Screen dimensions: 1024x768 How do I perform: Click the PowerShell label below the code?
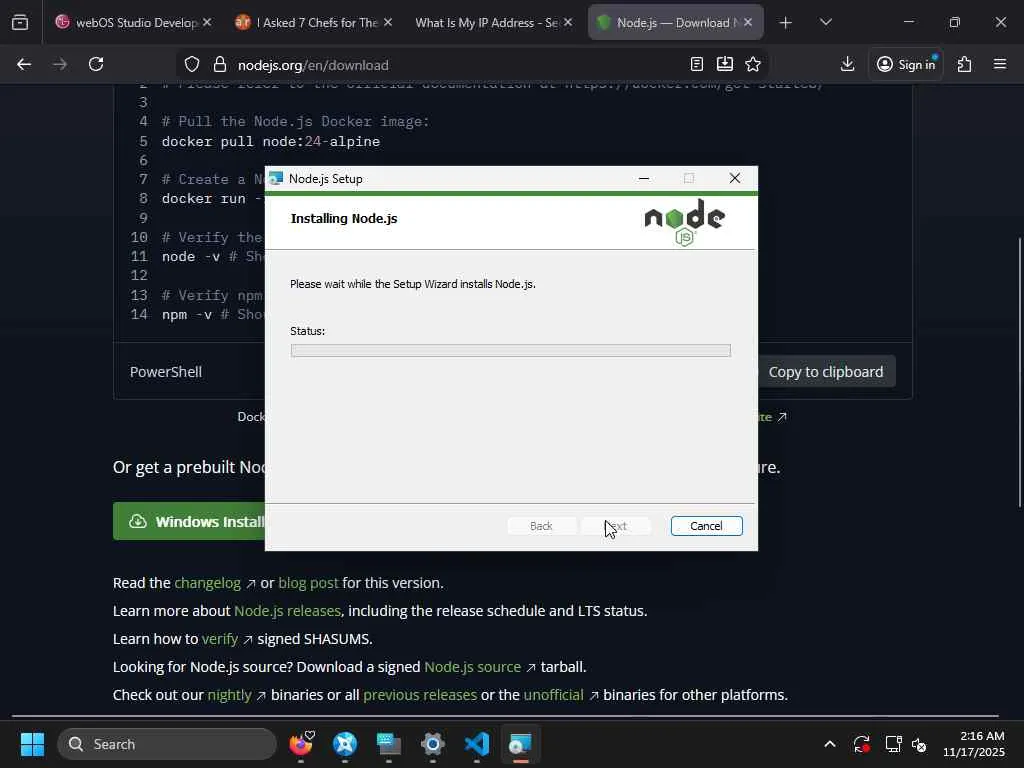click(x=166, y=372)
